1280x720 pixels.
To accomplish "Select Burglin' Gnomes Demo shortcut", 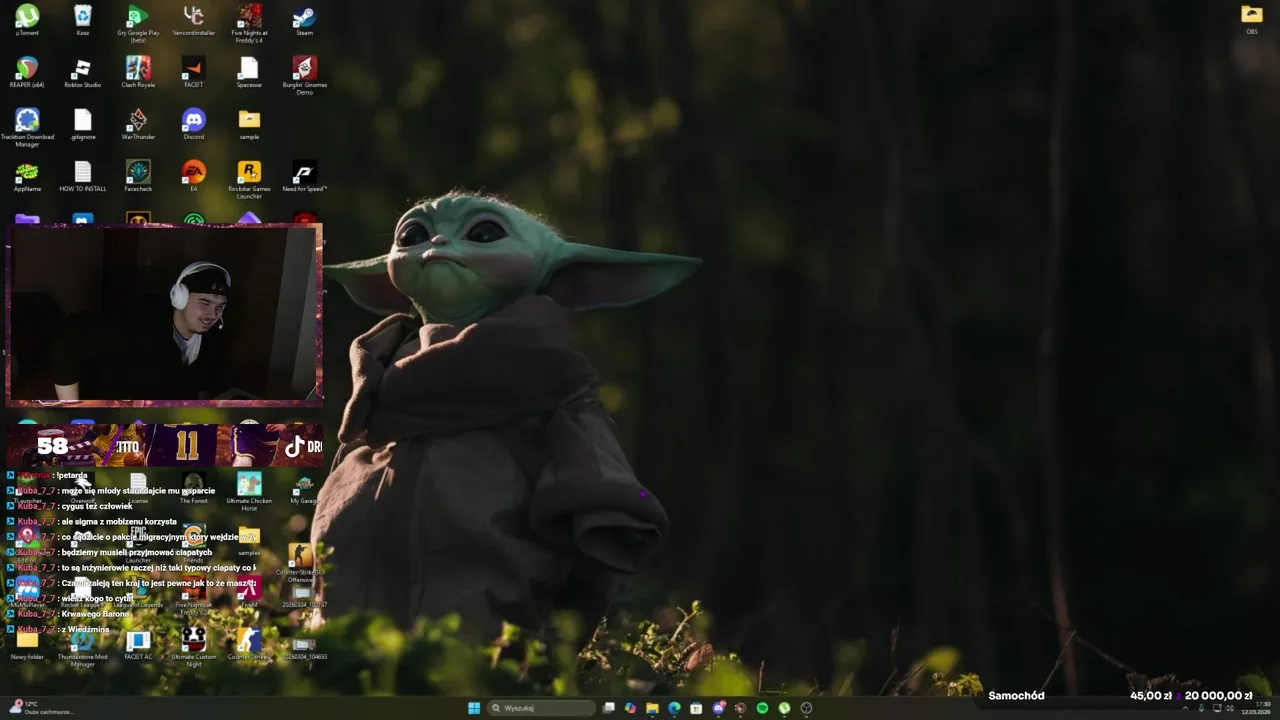I will click(x=305, y=75).
